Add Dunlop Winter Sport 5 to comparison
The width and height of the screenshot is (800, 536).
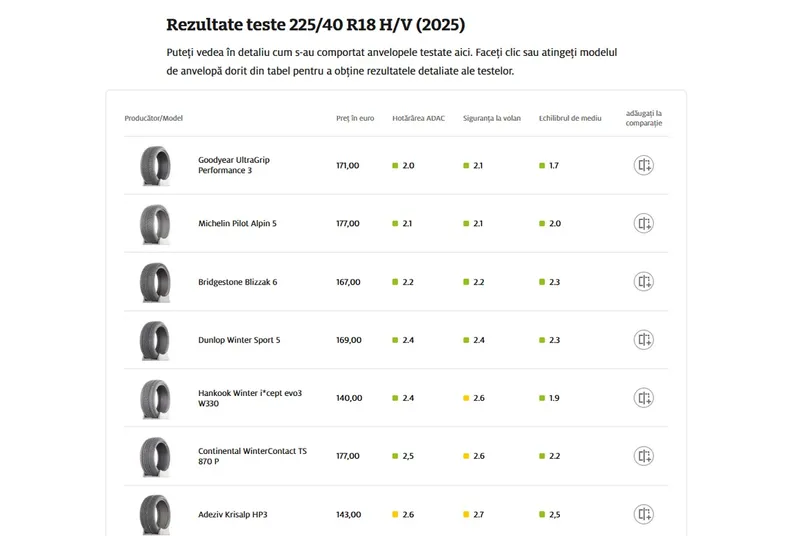pyautogui.click(x=644, y=340)
